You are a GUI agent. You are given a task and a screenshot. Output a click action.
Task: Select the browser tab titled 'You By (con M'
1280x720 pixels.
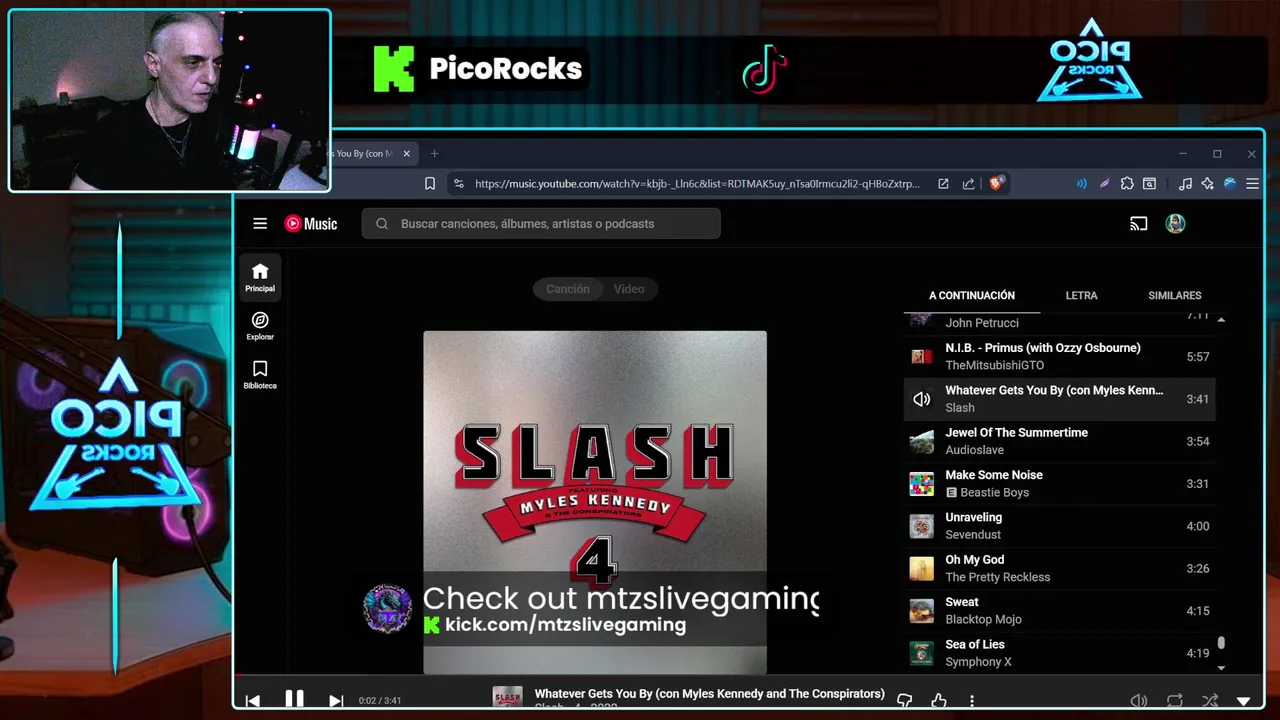367,154
